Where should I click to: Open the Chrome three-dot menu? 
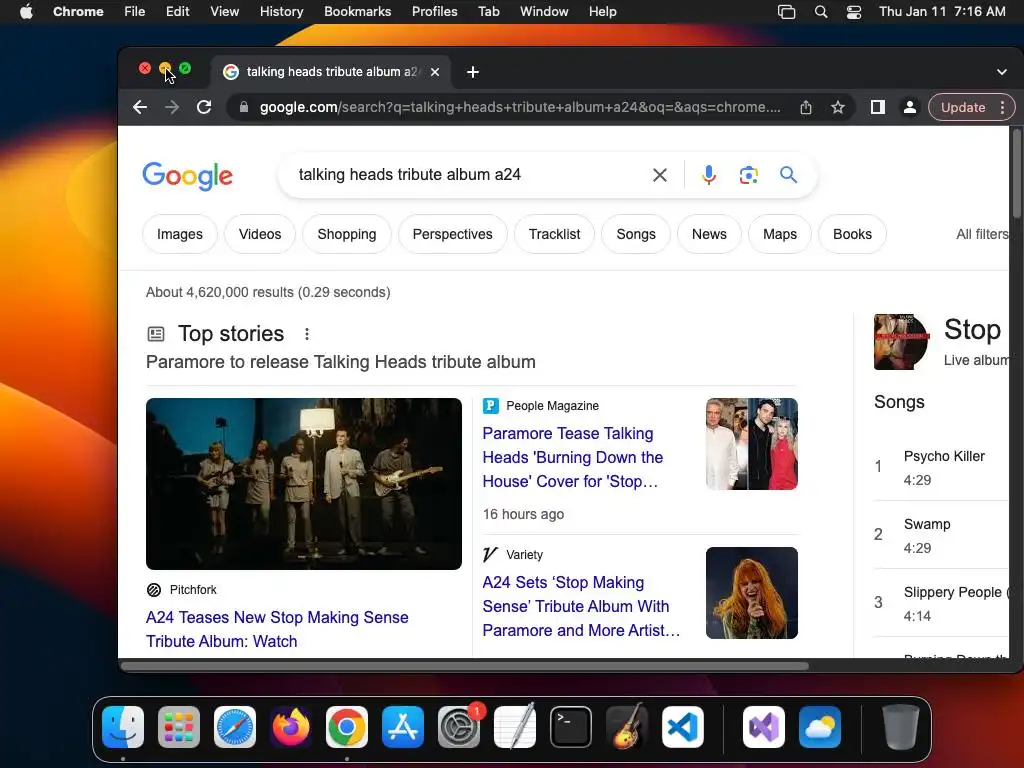pyautogui.click(x=1002, y=107)
